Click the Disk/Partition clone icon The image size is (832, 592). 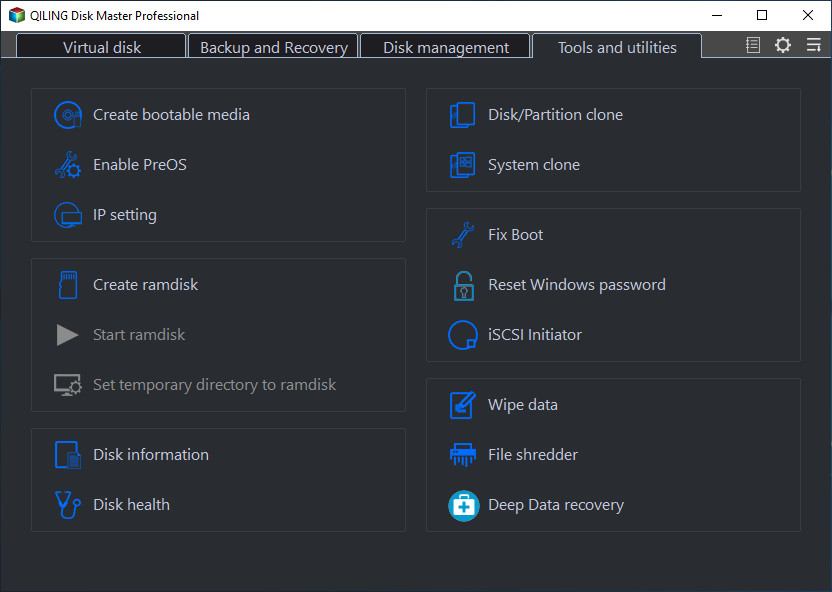(463, 115)
